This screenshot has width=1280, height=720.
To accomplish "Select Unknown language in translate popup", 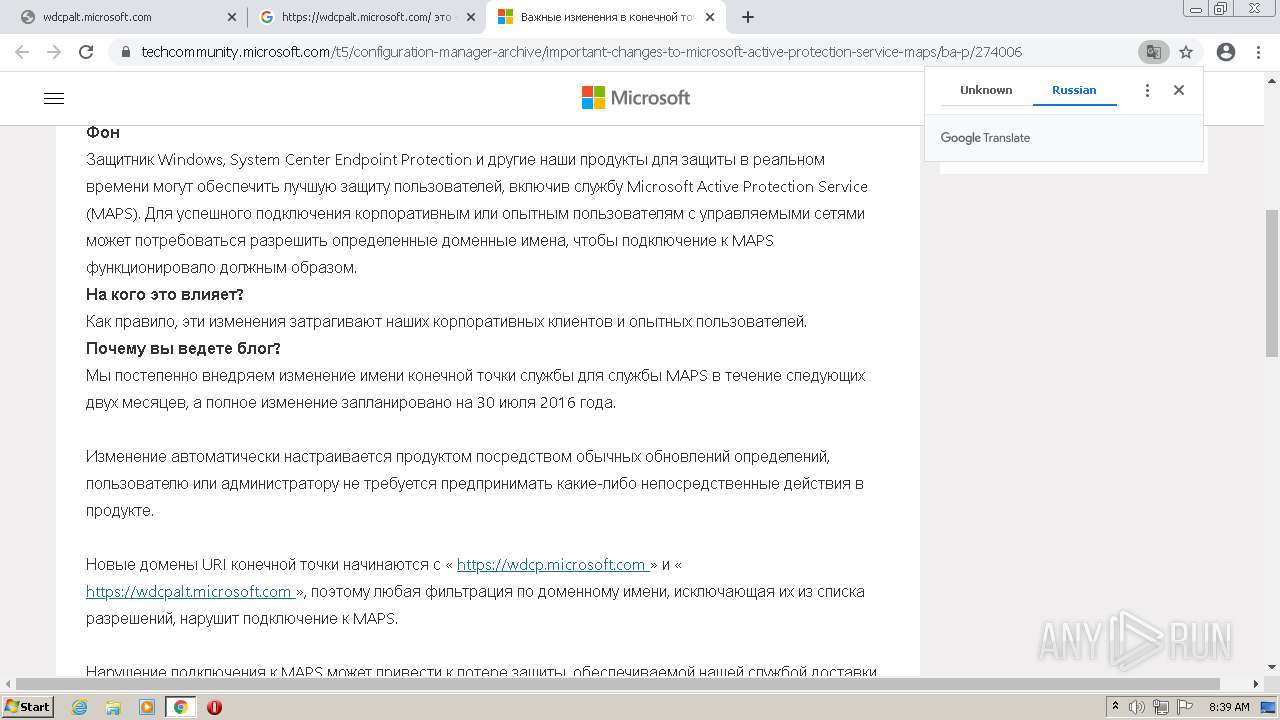I will pyautogui.click(x=986, y=90).
